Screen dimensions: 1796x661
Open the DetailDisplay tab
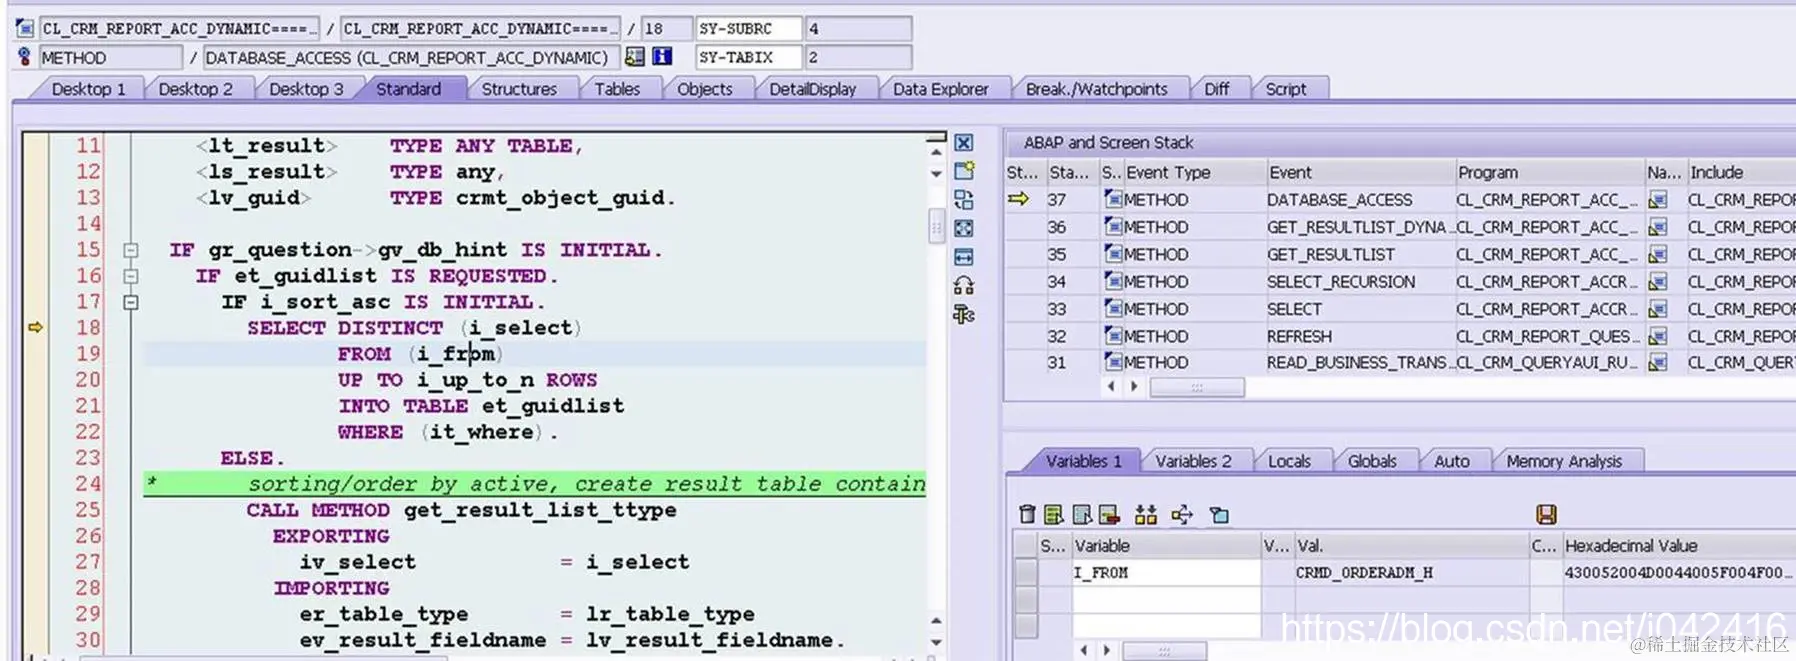(x=812, y=89)
